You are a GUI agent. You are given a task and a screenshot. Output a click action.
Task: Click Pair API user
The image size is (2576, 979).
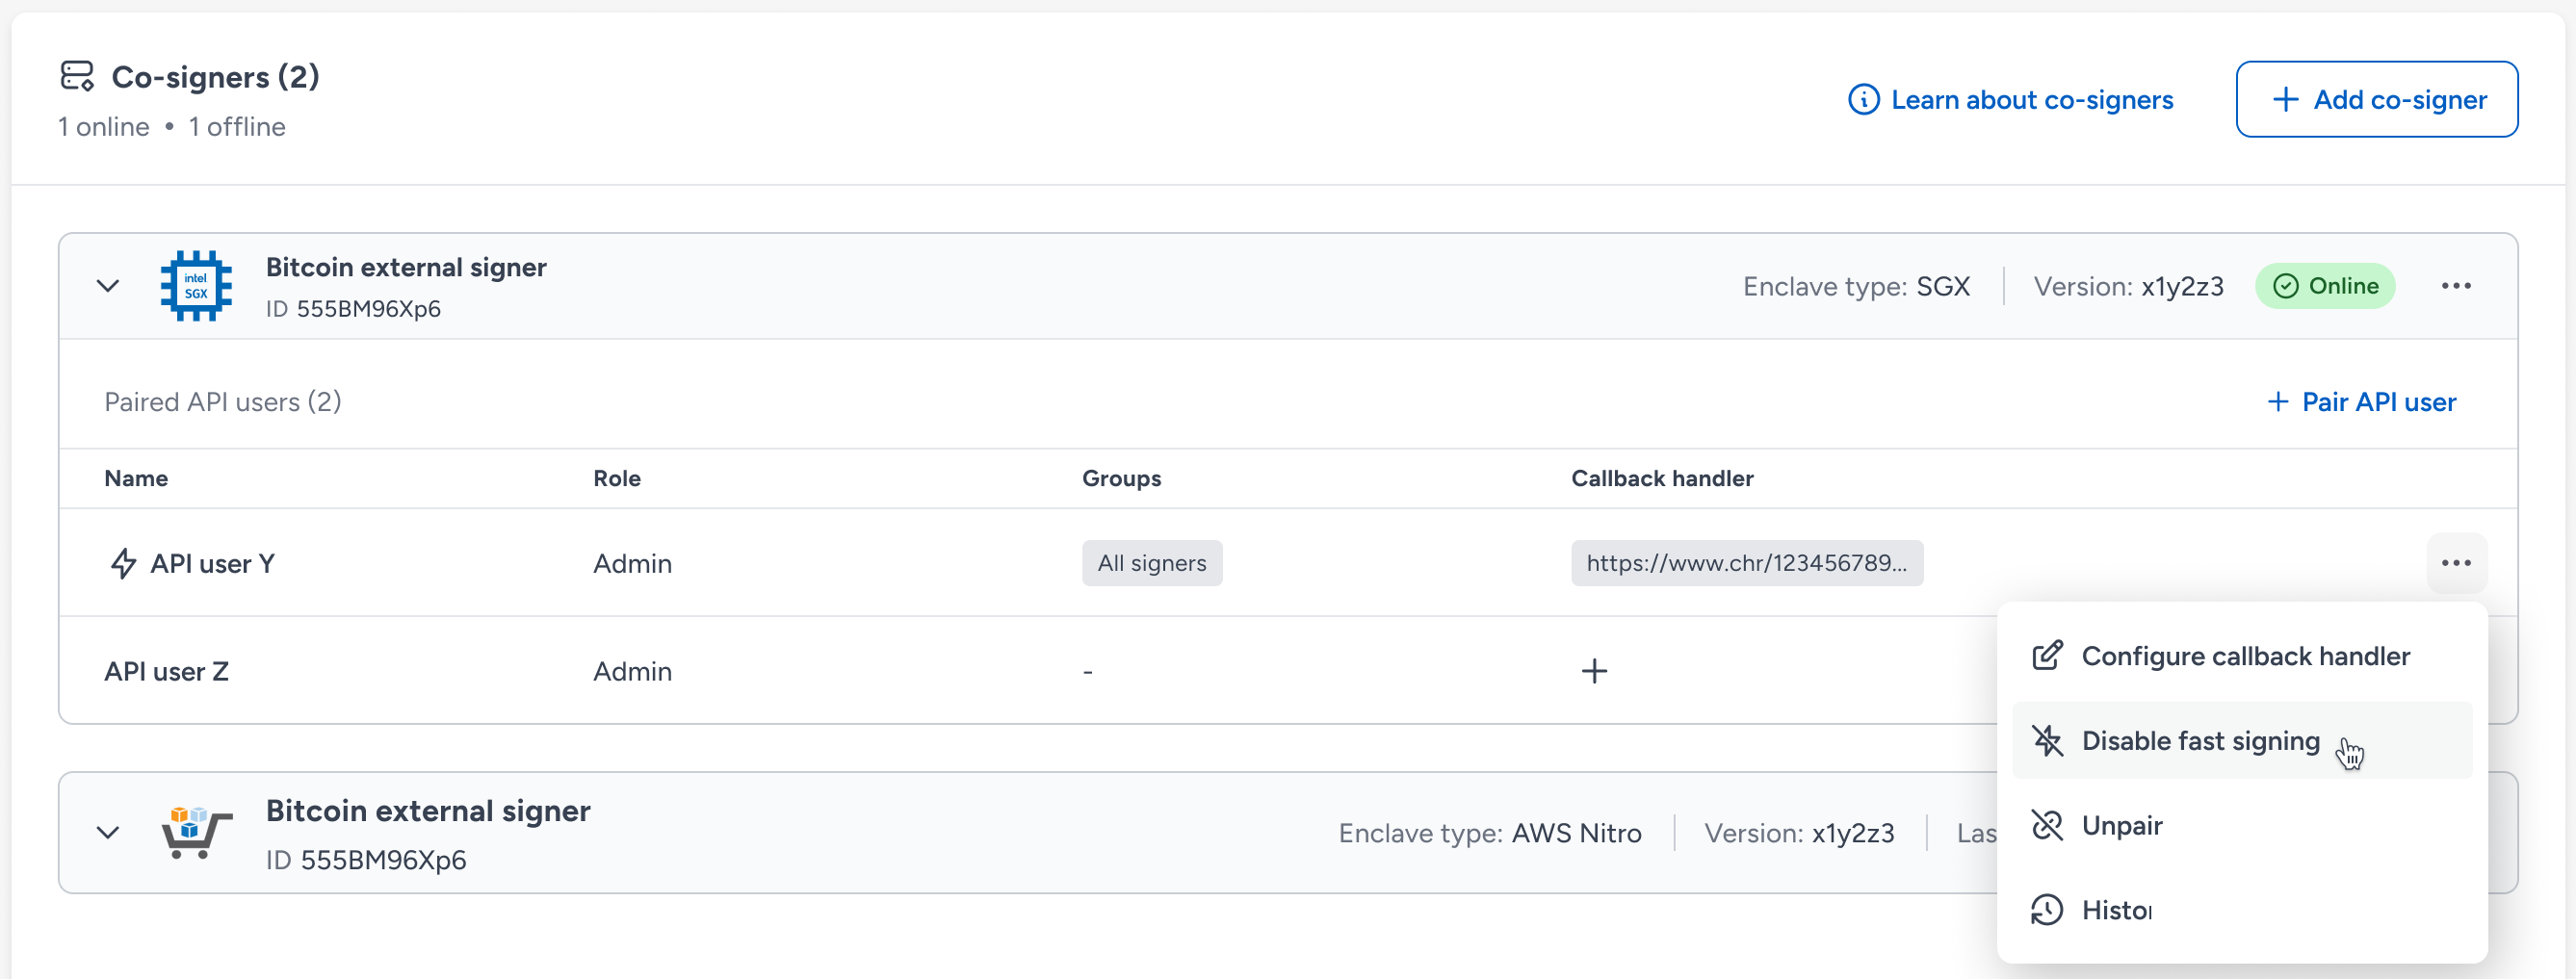[x=2360, y=402]
